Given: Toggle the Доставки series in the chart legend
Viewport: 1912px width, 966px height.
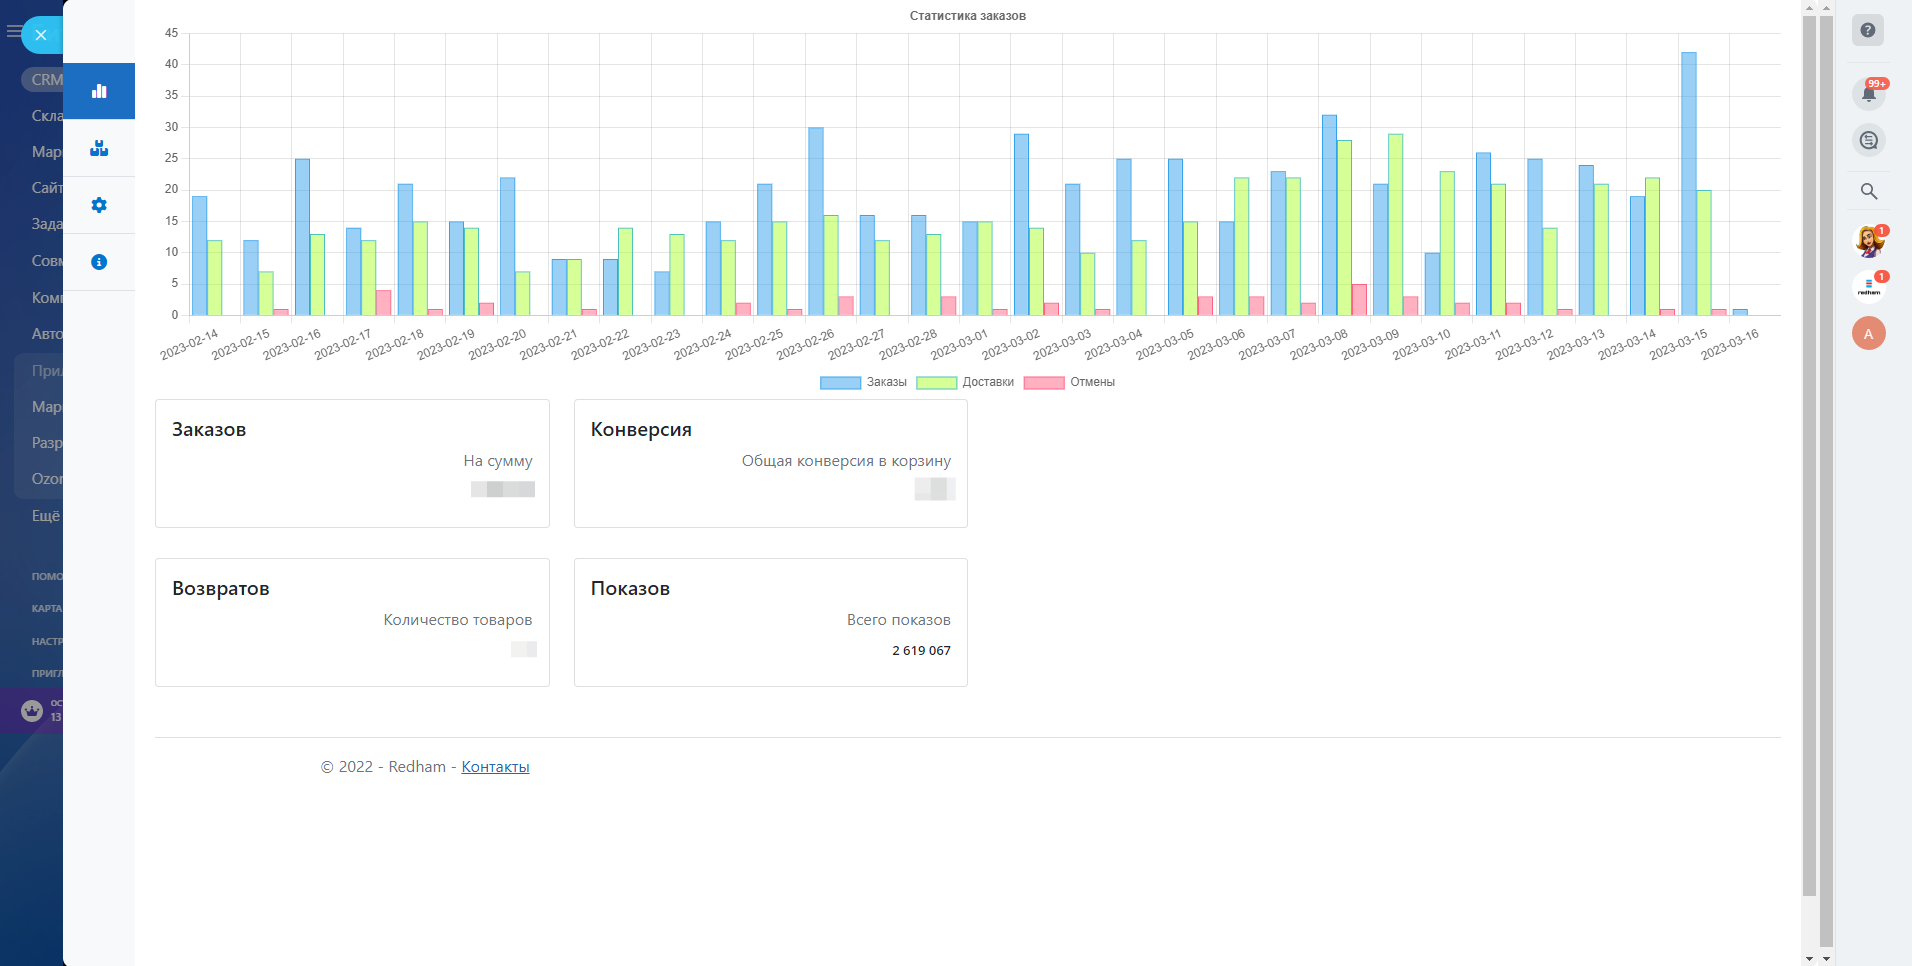Looking at the screenshot, I should (965, 383).
